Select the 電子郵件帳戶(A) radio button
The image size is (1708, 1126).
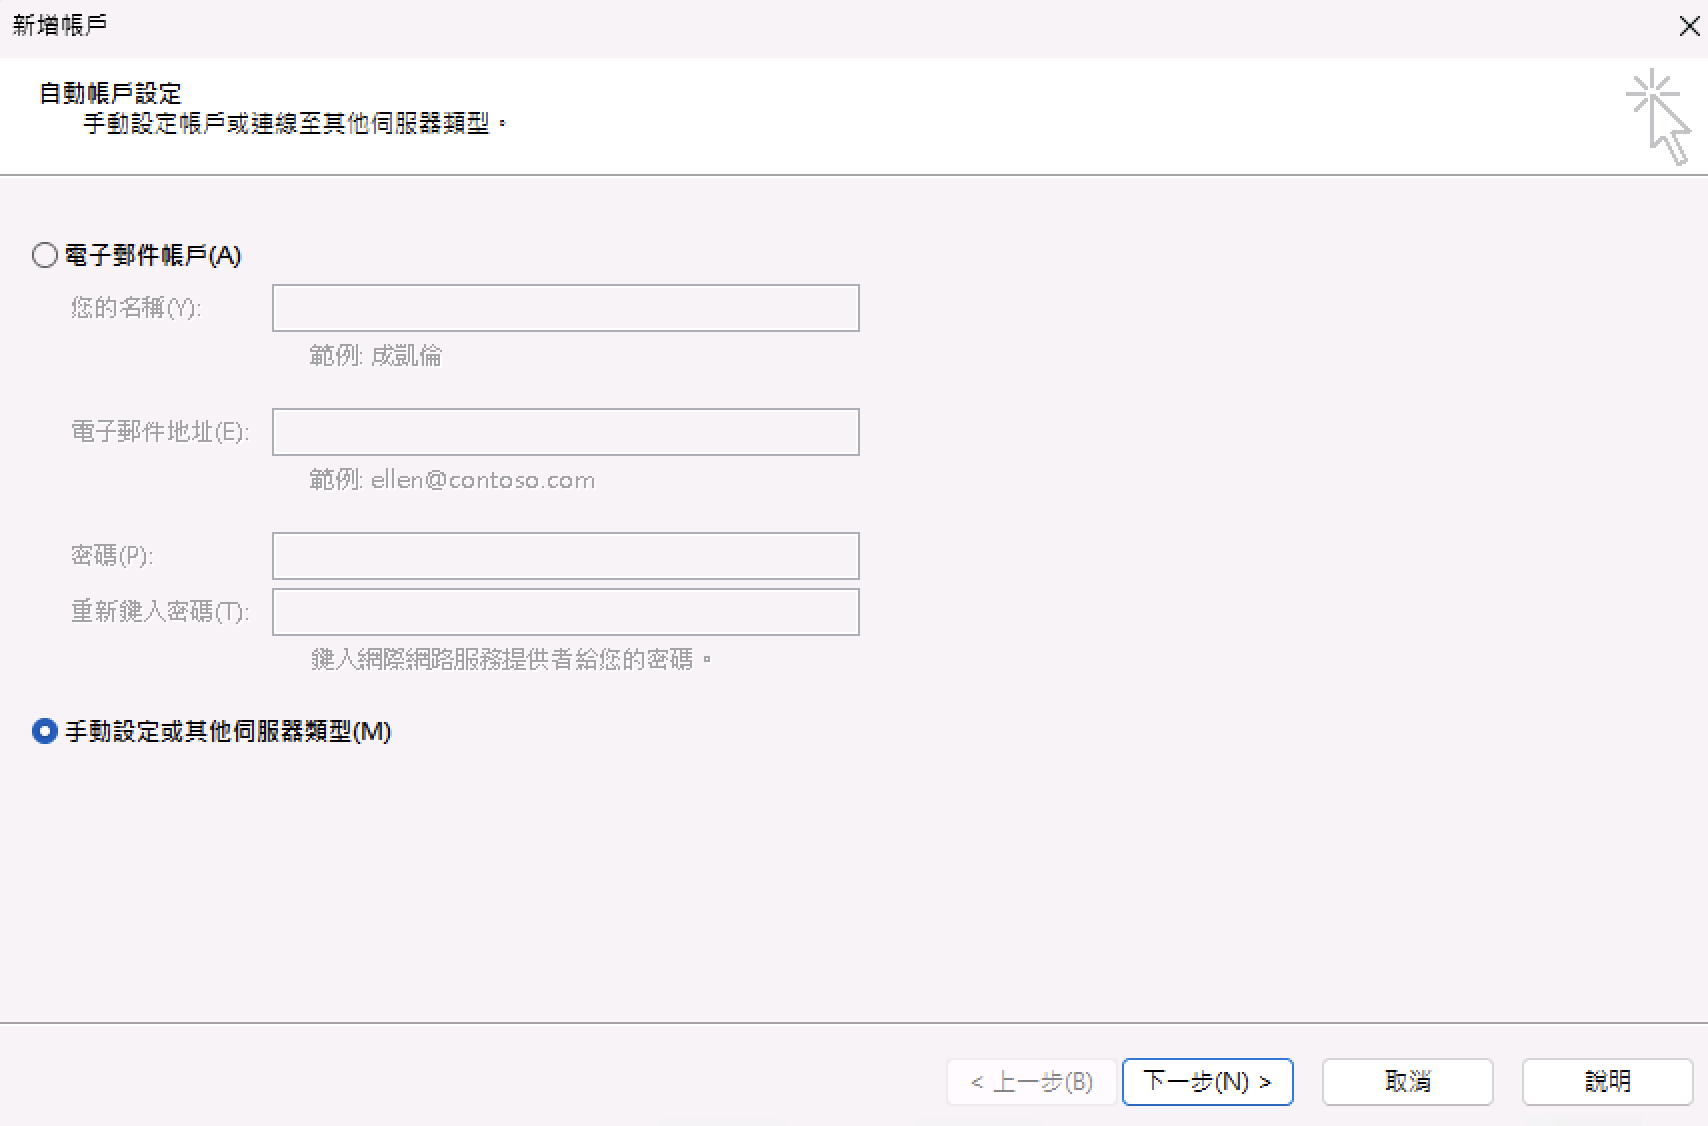[x=45, y=255]
